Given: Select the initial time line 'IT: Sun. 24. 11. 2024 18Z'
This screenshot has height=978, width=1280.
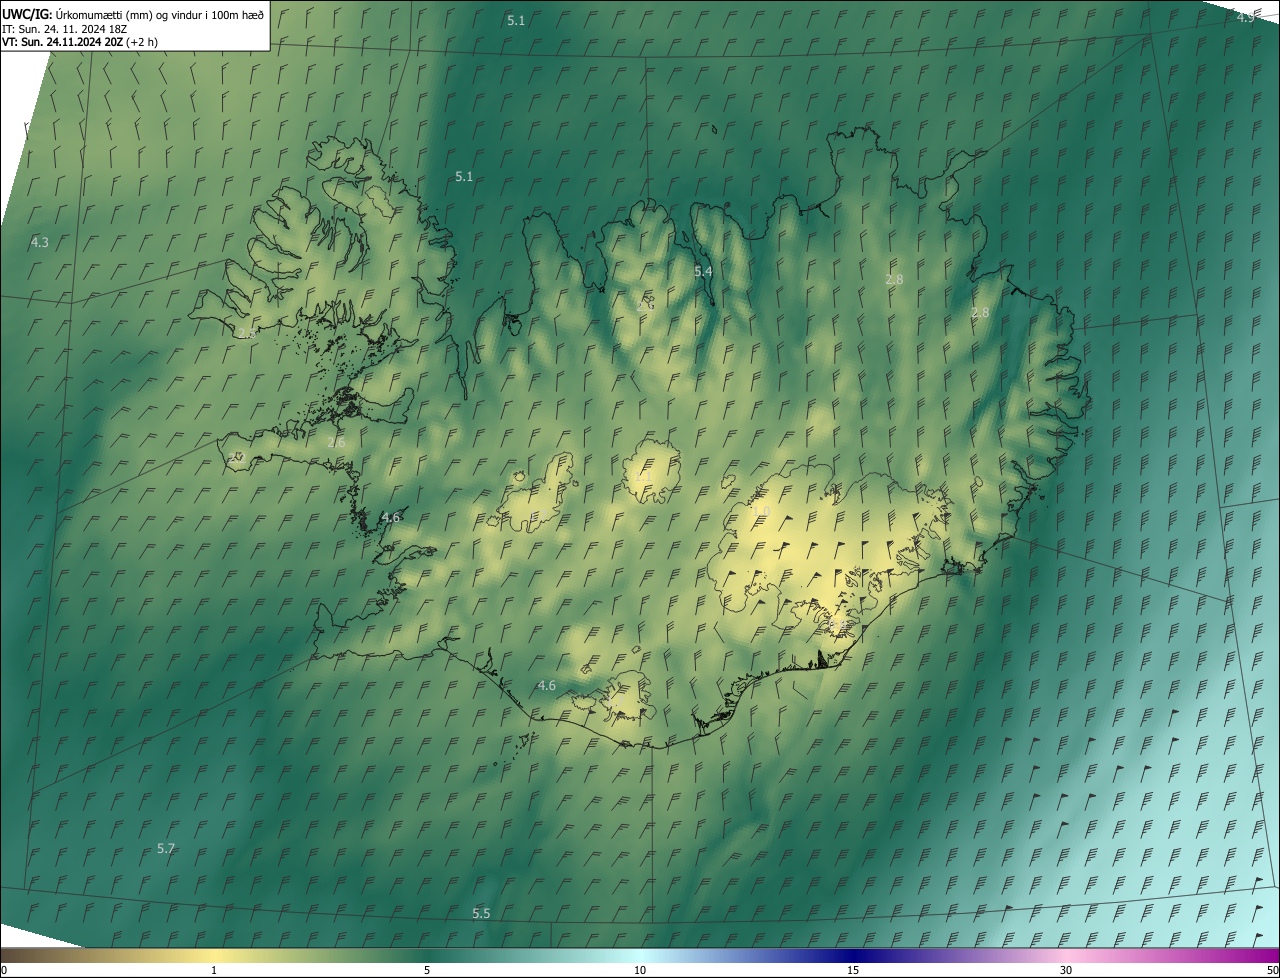Looking at the screenshot, I should pyautogui.click(x=64, y=28).
